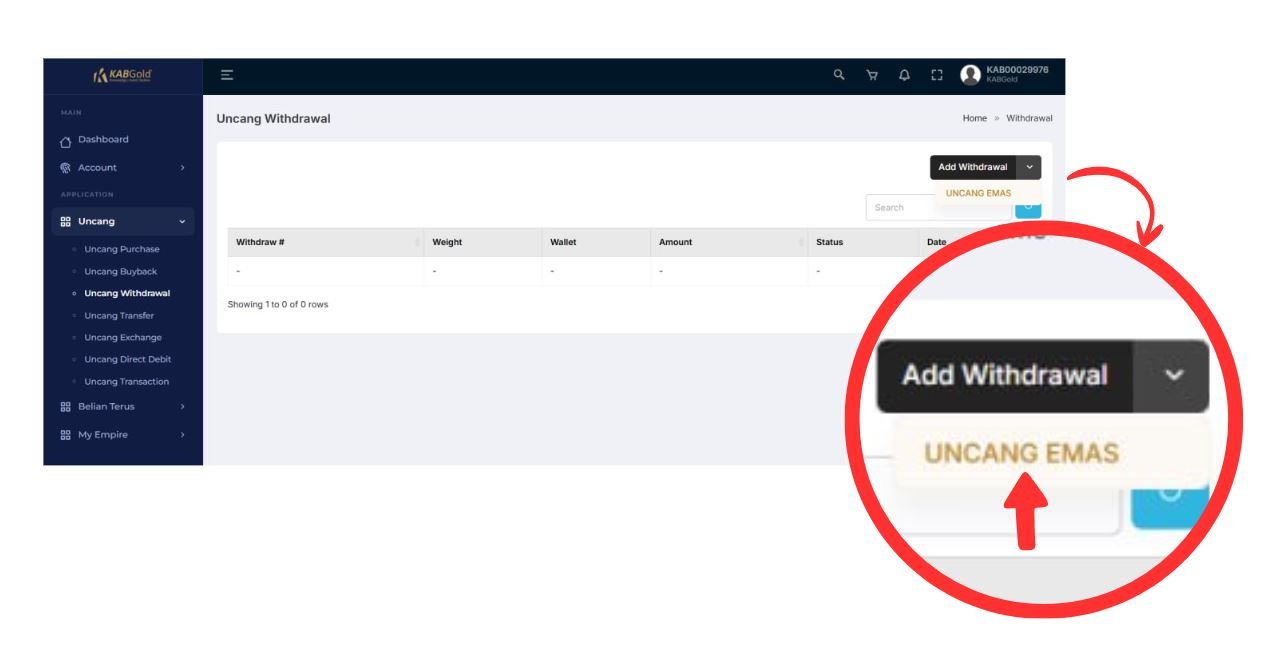Click the Withdrawal breadcrumb link
Image resolution: width=1266 pixels, height=664 pixels.
(x=1029, y=118)
